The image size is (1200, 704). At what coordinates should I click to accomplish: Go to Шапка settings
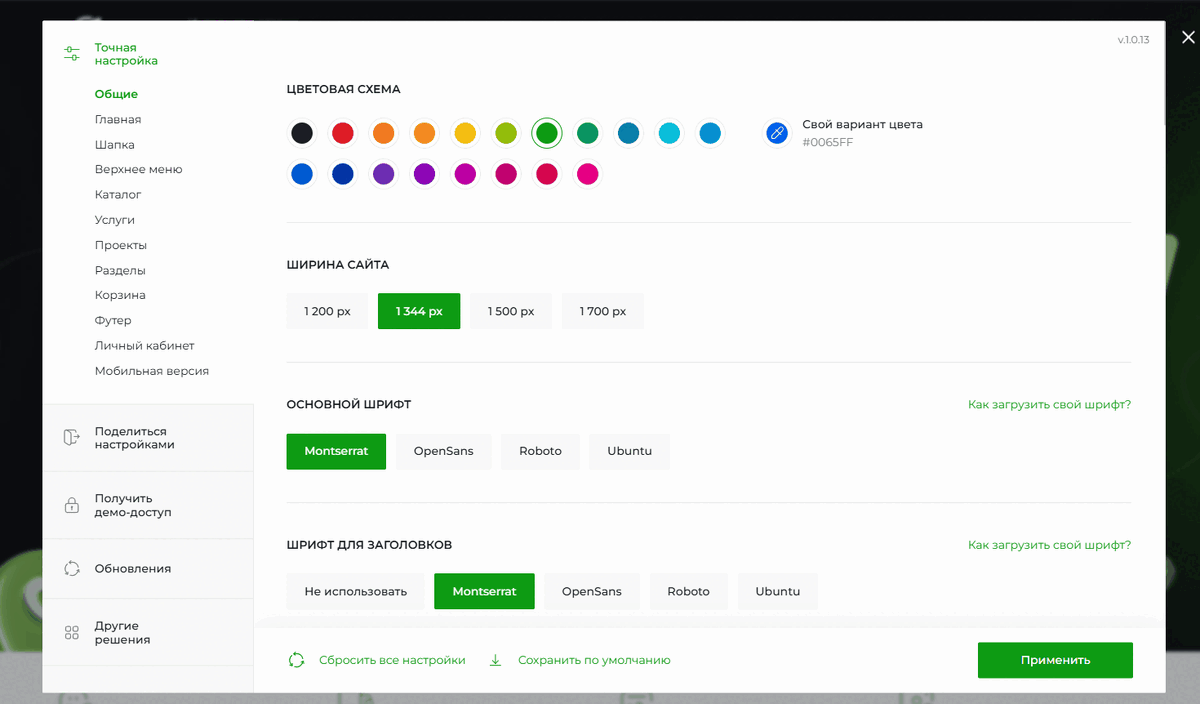point(115,145)
